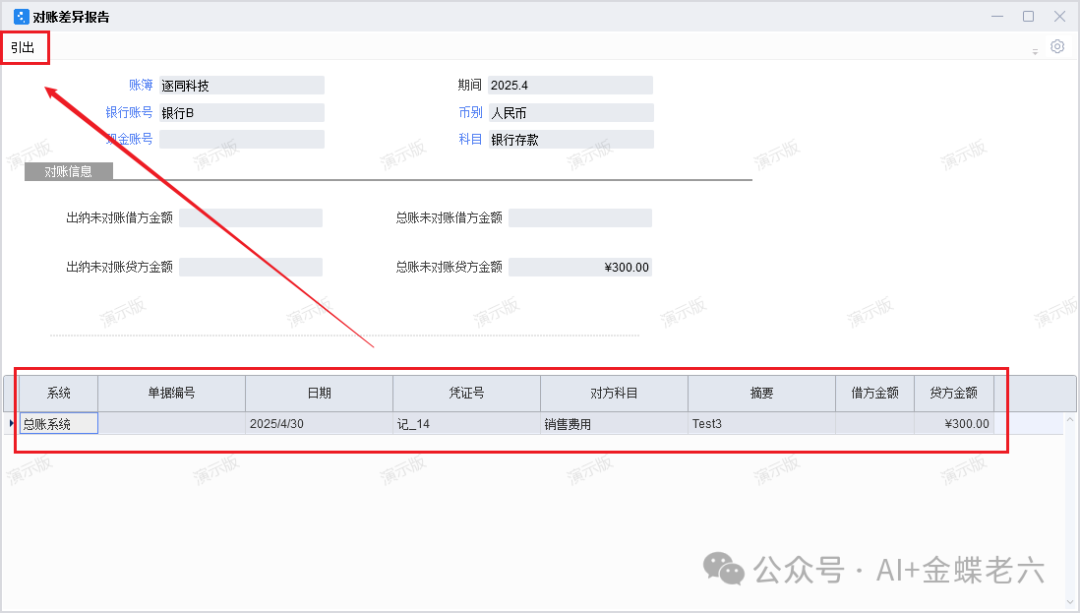Open the settings gear icon
The image size is (1080, 613).
(1057, 47)
